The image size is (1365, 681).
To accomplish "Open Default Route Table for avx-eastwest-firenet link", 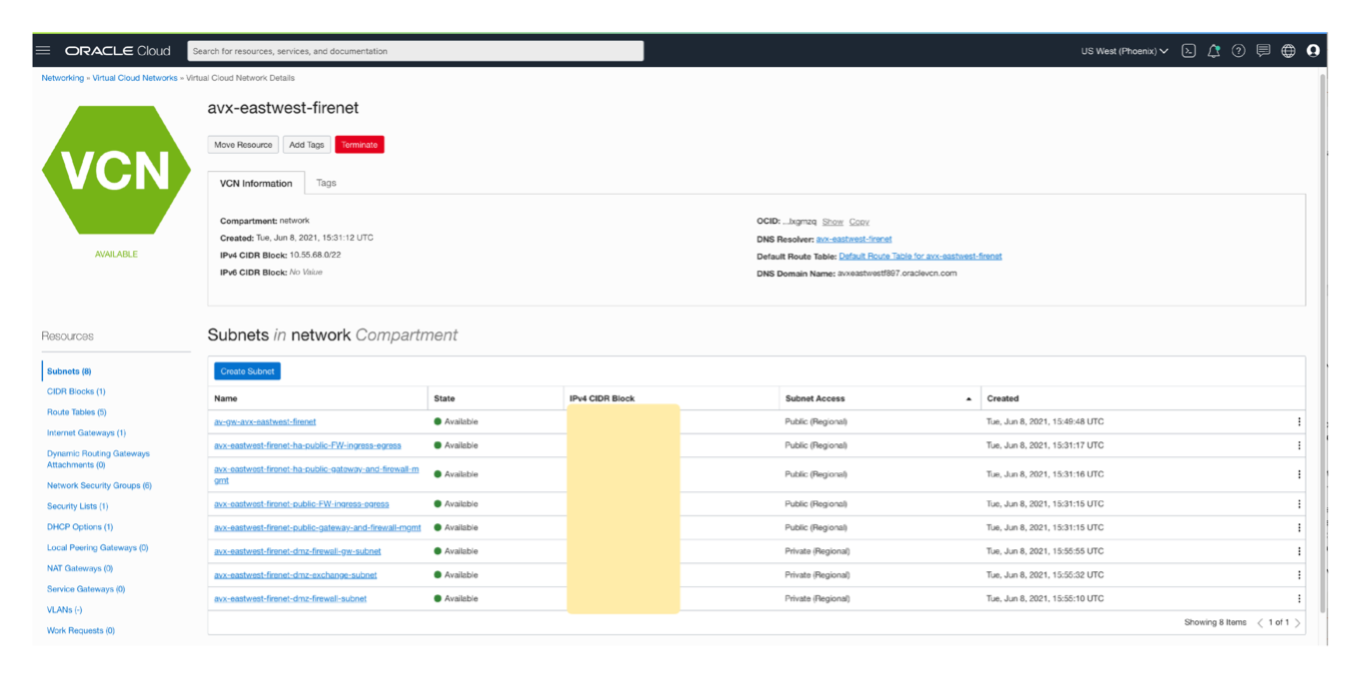I will pos(920,257).
